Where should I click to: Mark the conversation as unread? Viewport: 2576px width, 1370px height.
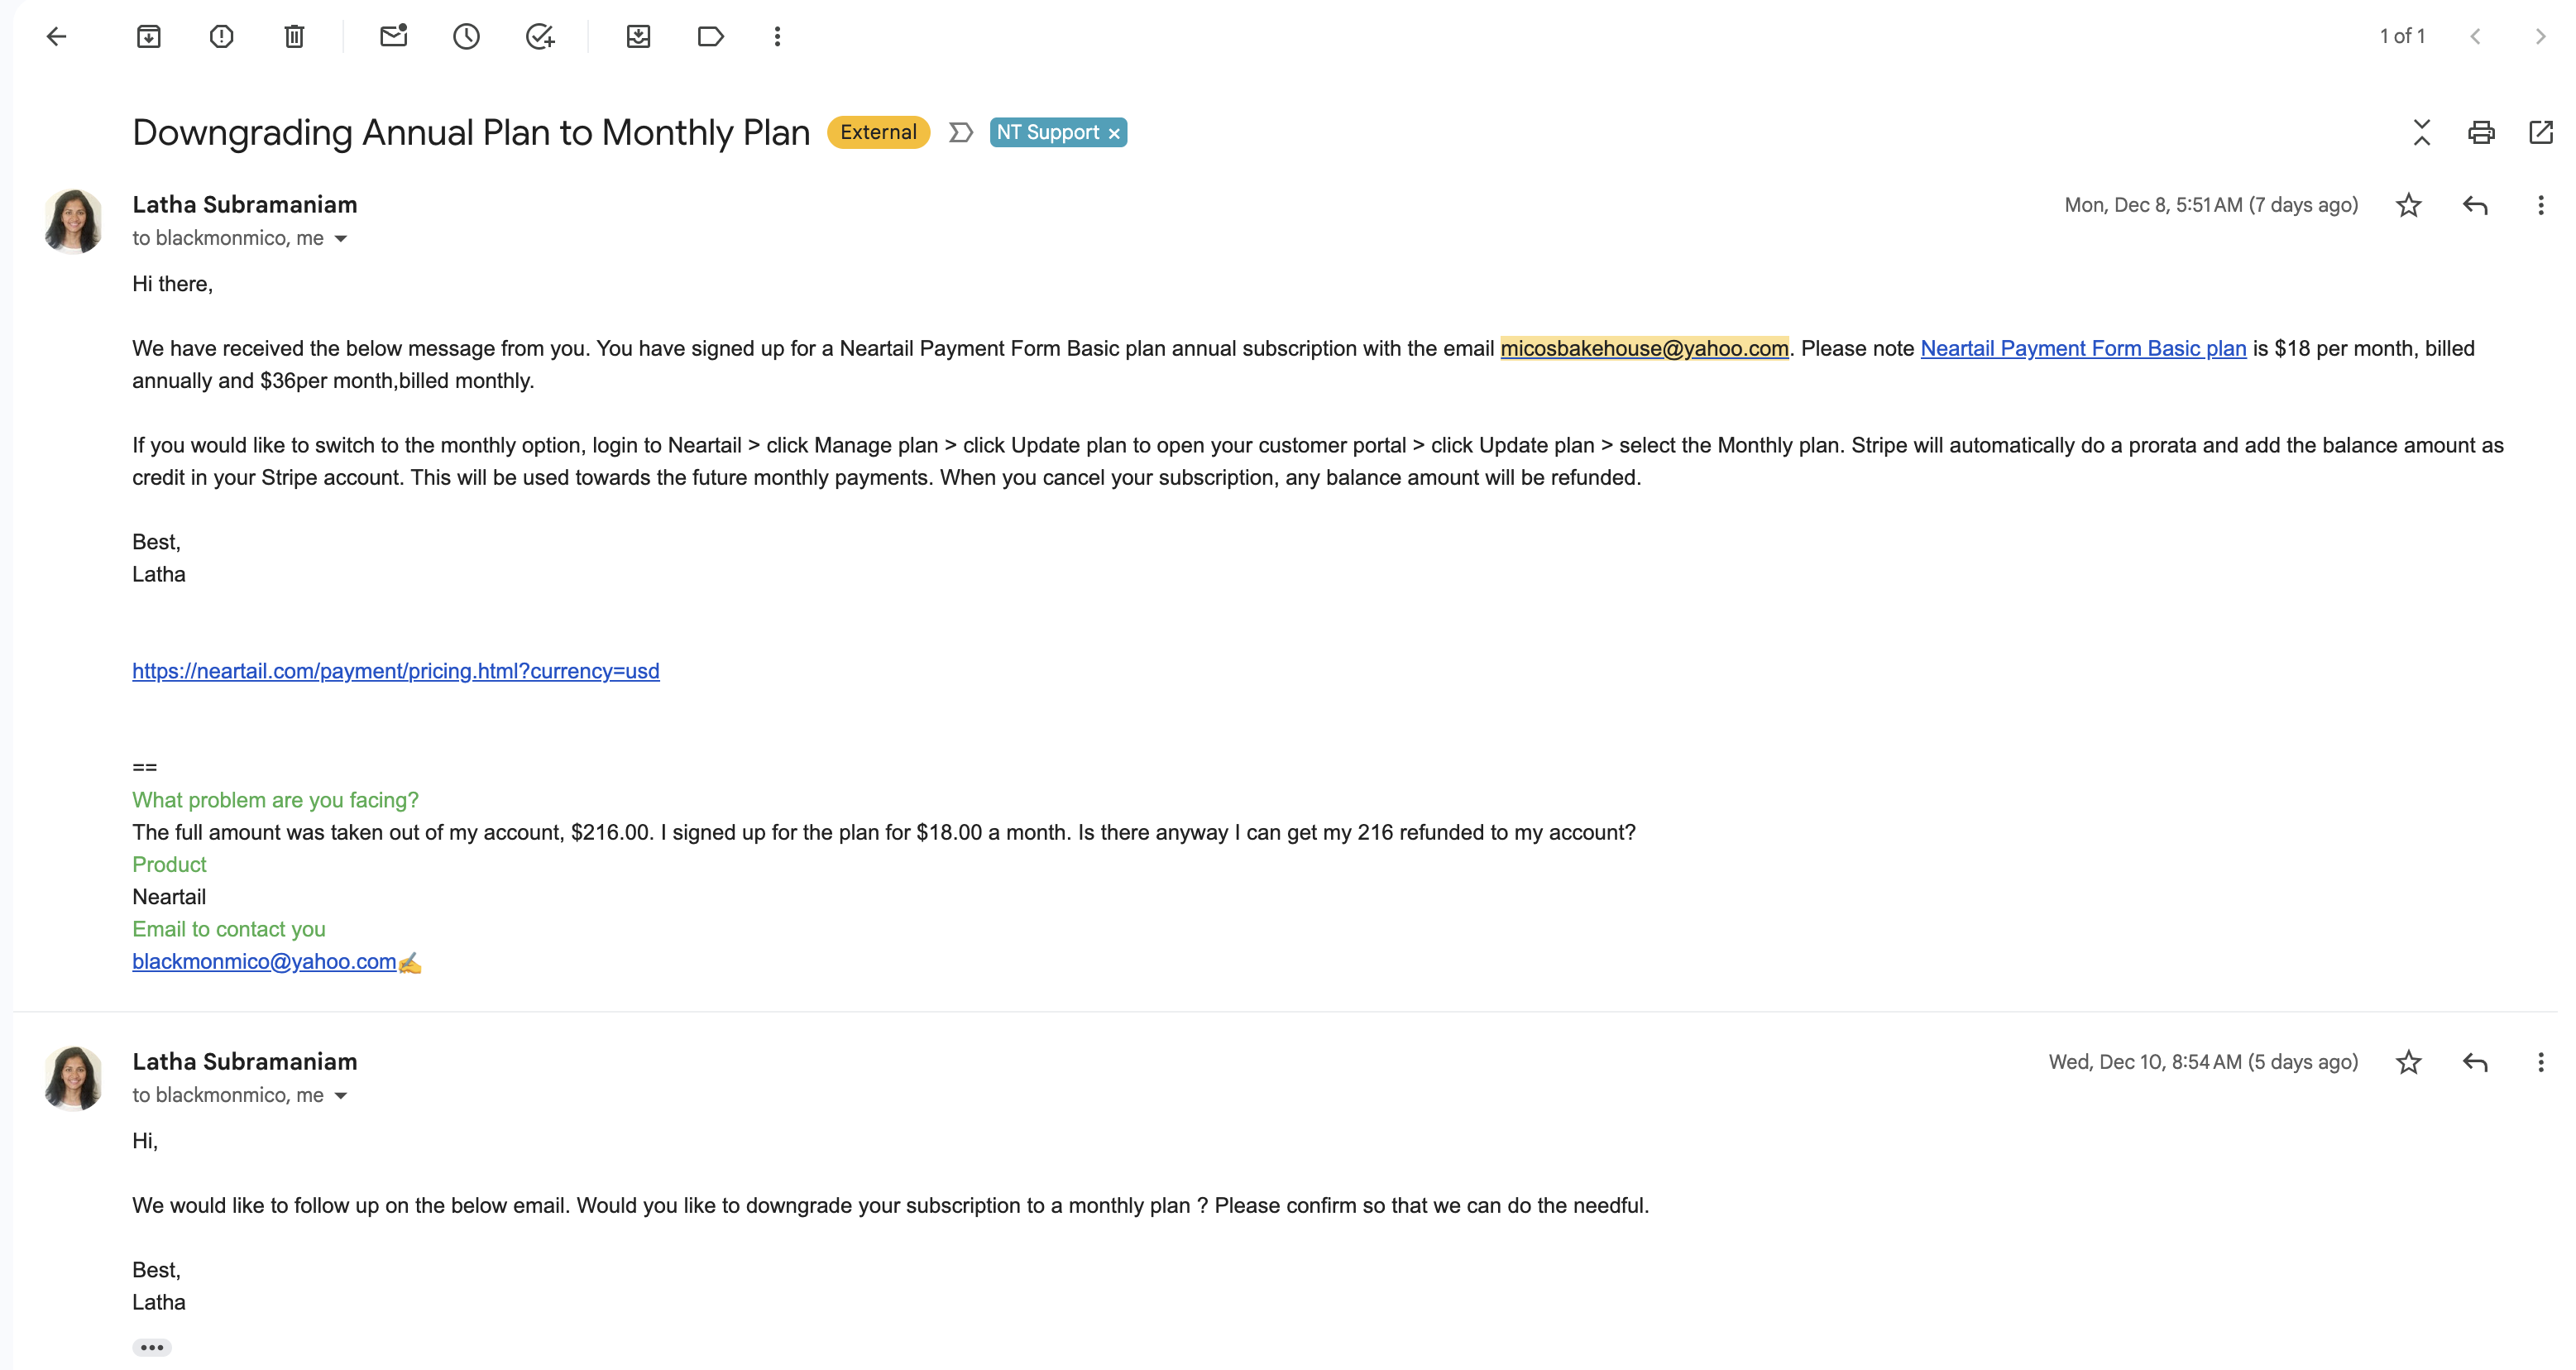(393, 37)
